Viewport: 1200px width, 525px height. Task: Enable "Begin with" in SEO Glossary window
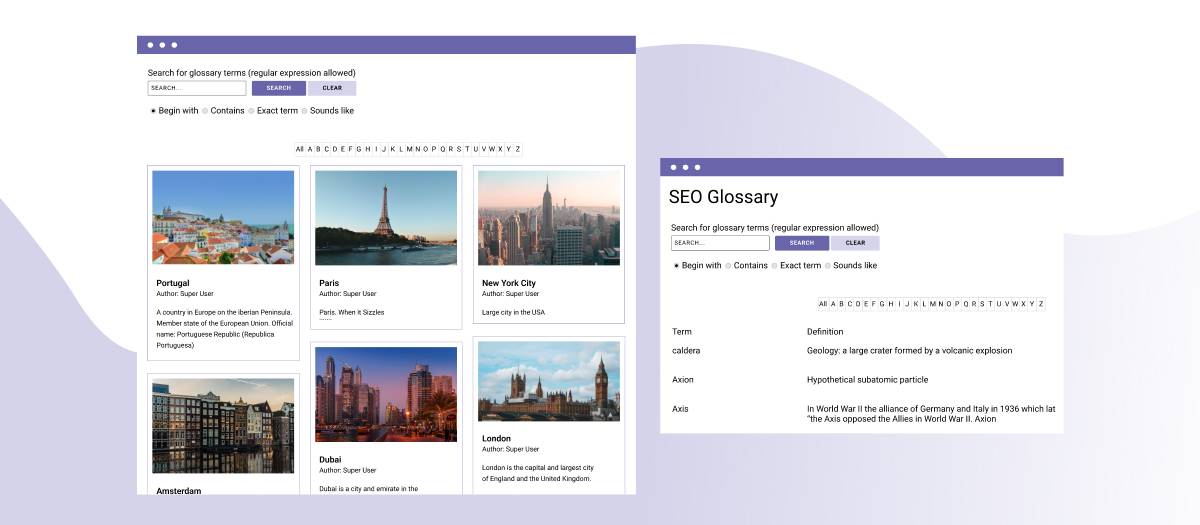(677, 266)
